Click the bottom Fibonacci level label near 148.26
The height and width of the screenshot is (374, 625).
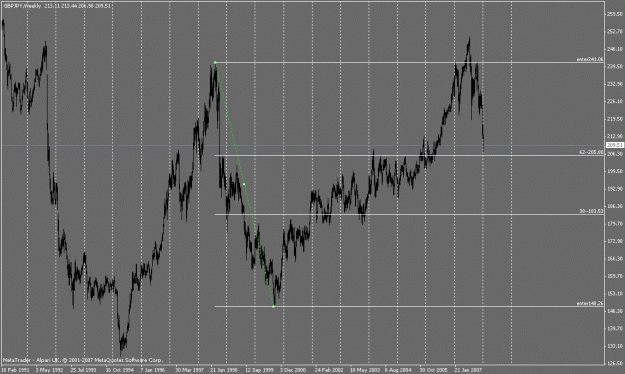pos(590,303)
